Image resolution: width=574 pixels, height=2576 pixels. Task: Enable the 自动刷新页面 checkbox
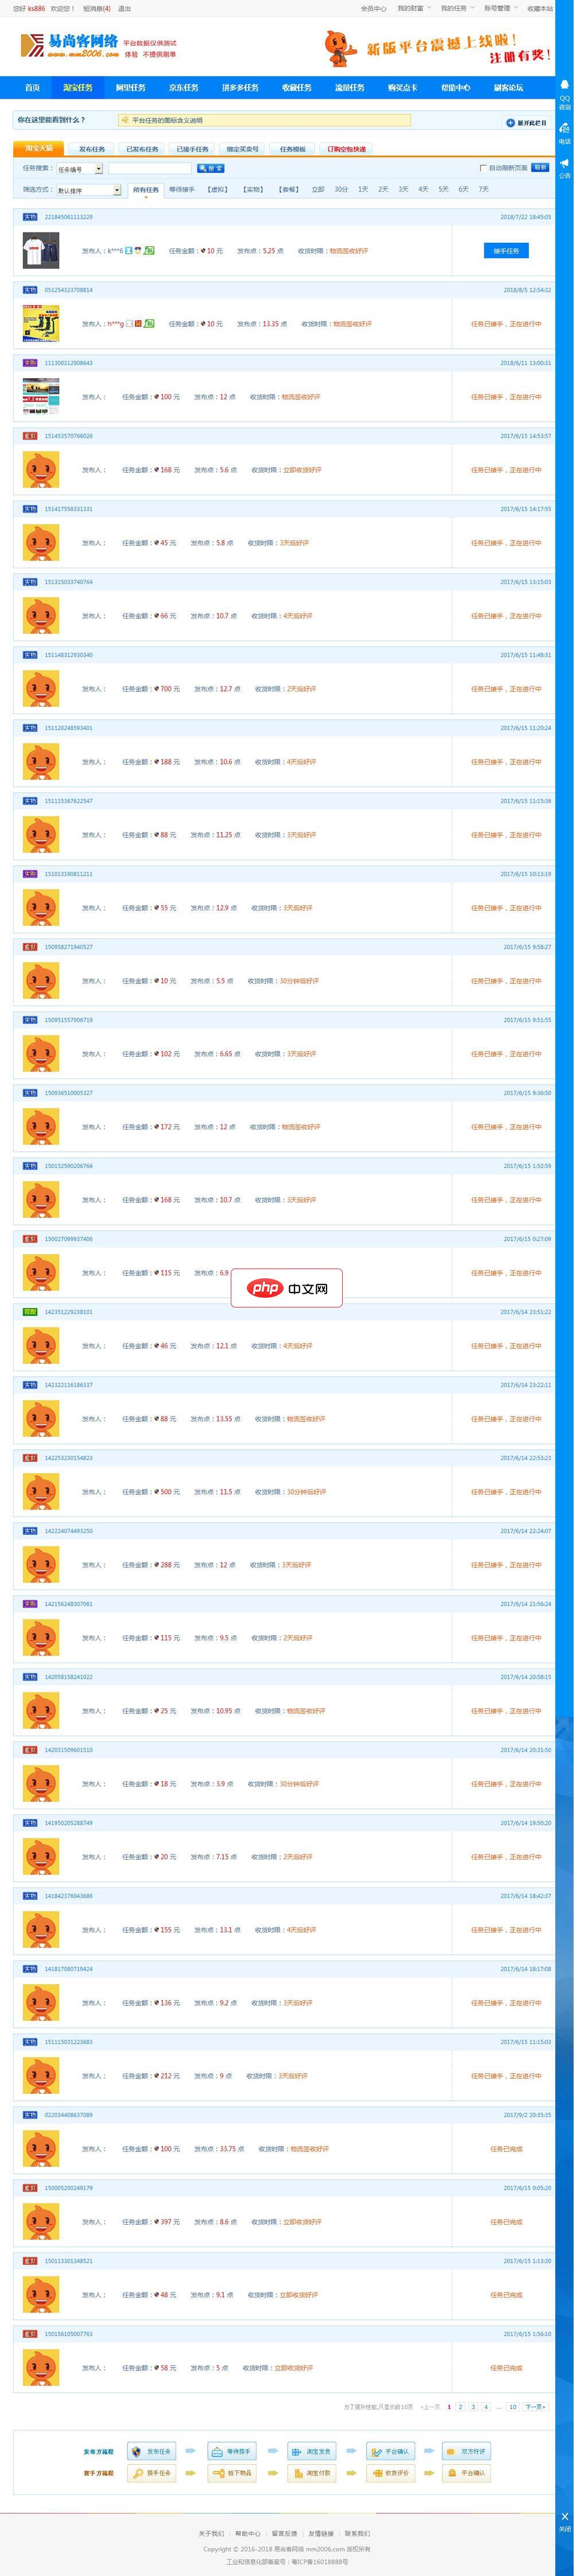[483, 168]
